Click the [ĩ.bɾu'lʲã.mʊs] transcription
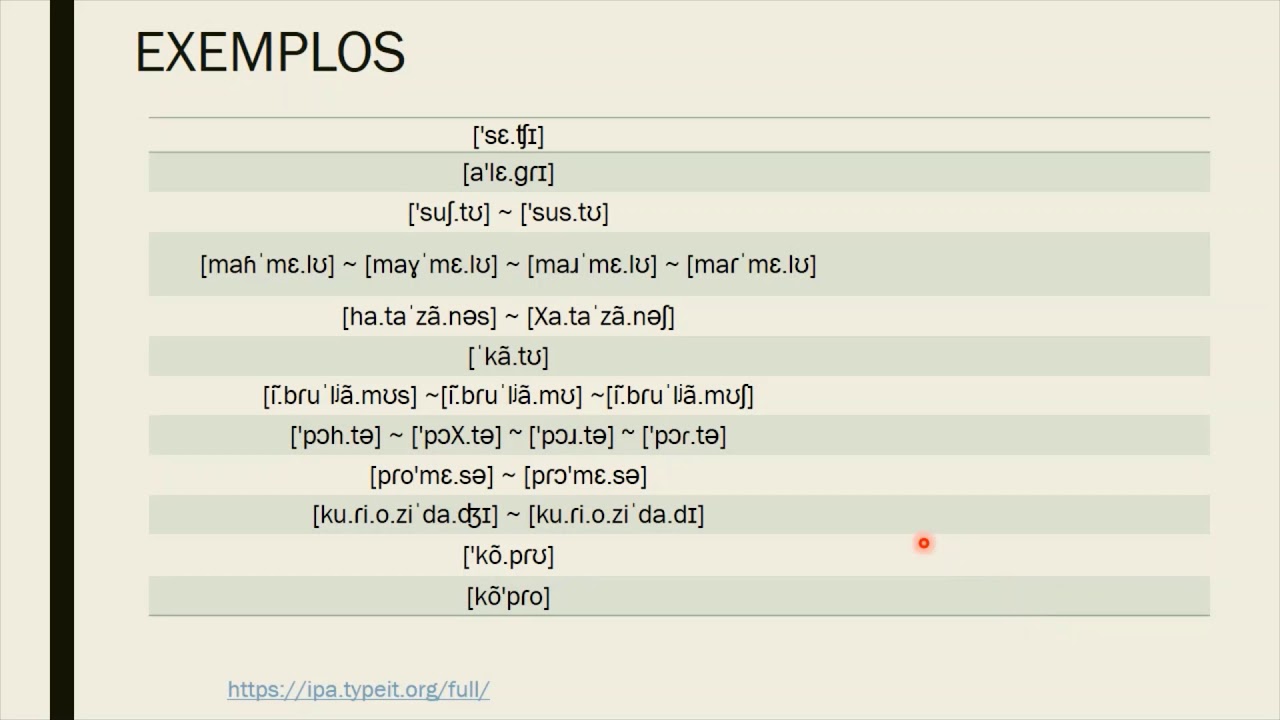Viewport: 1280px width, 720px height. (340, 396)
